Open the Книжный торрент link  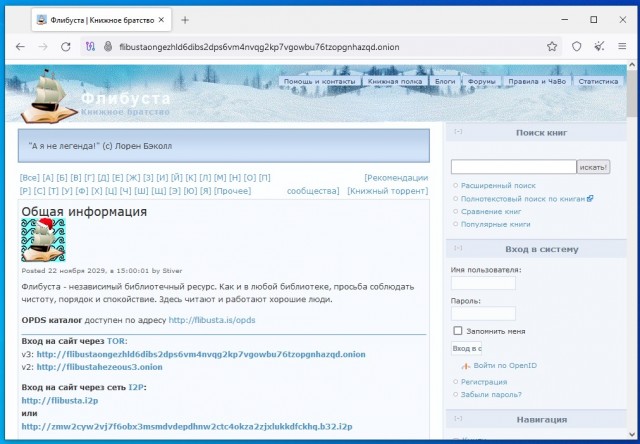388,191
